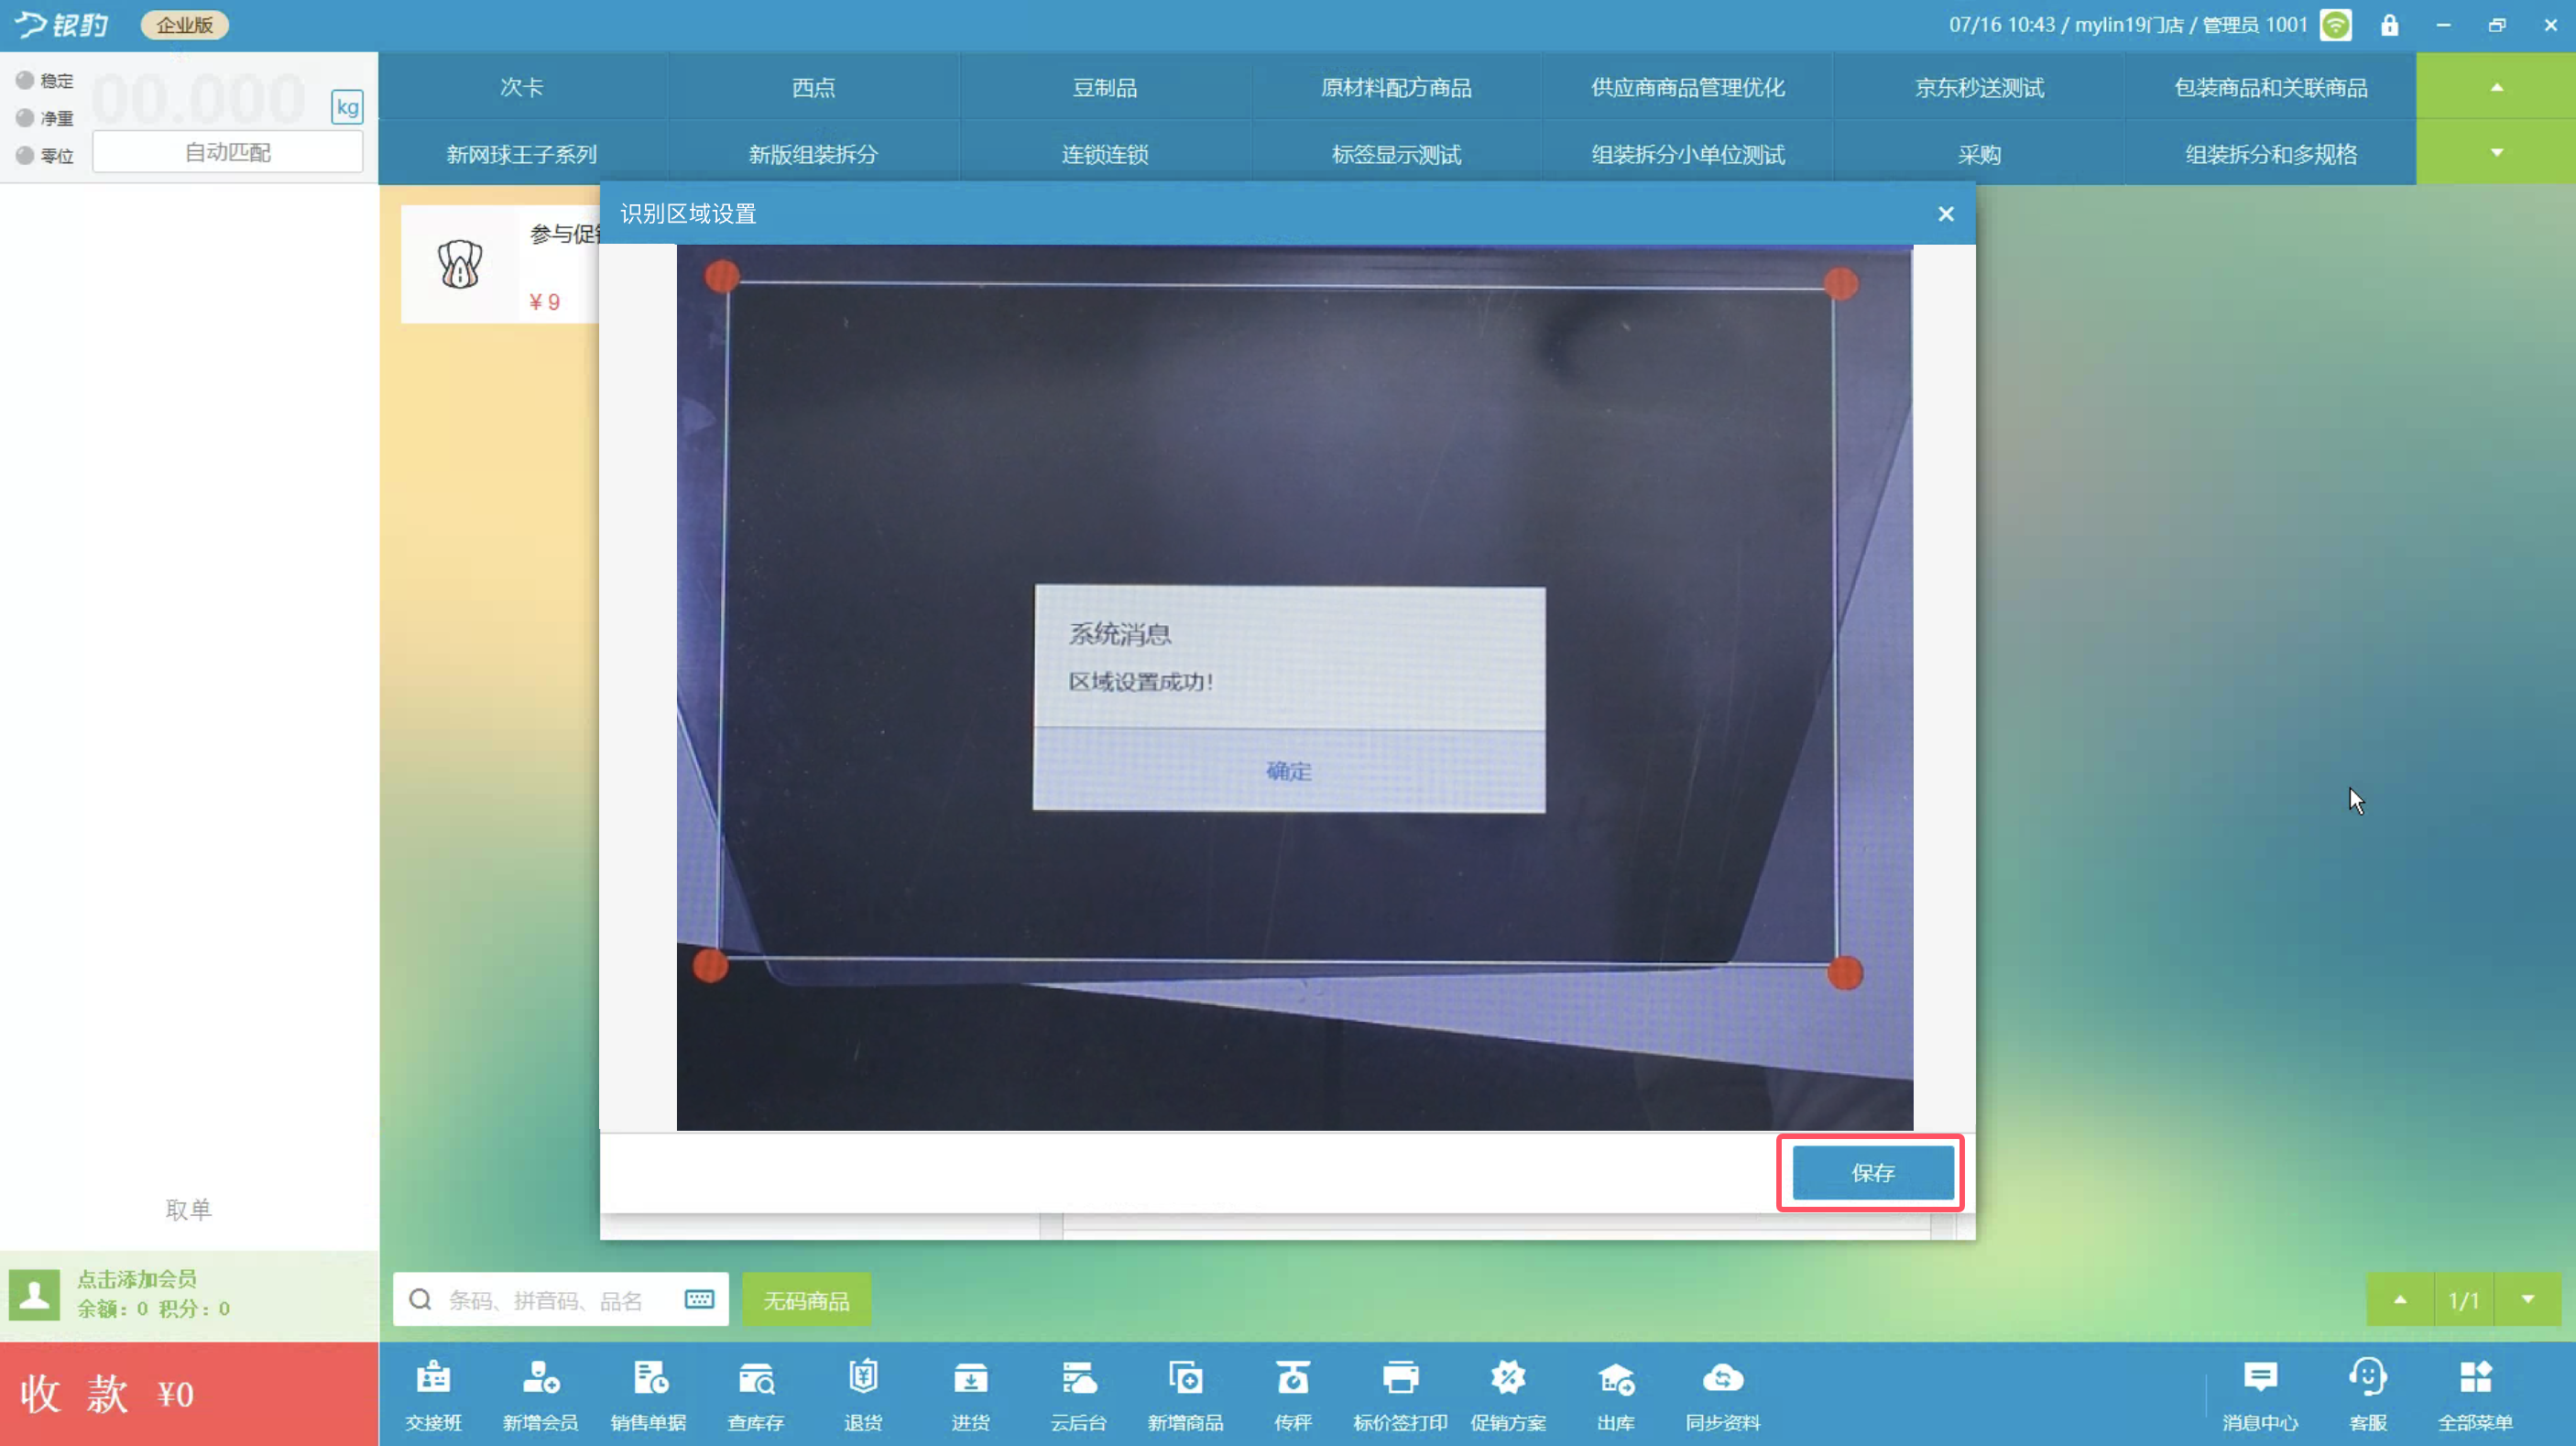Select the 西点 category tab
The height and width of the screenshot is (1446, 2576).
[x=813, y=87]
